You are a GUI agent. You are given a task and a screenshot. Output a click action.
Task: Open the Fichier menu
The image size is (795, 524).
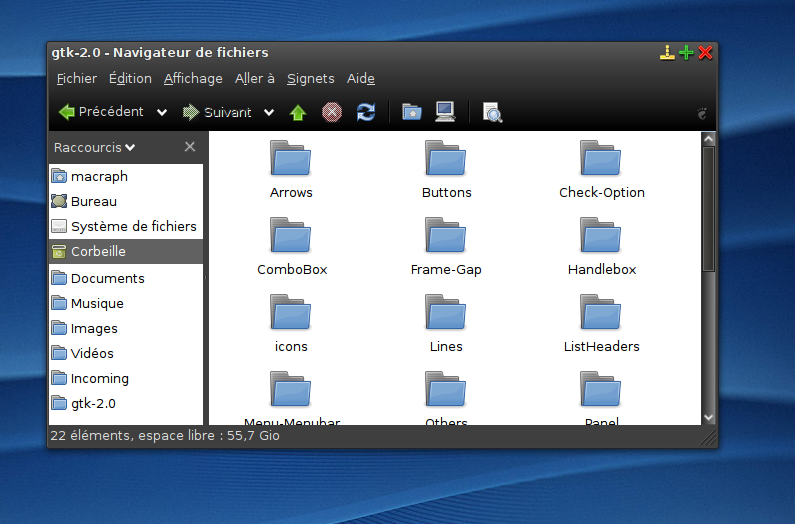pos(77,79)
